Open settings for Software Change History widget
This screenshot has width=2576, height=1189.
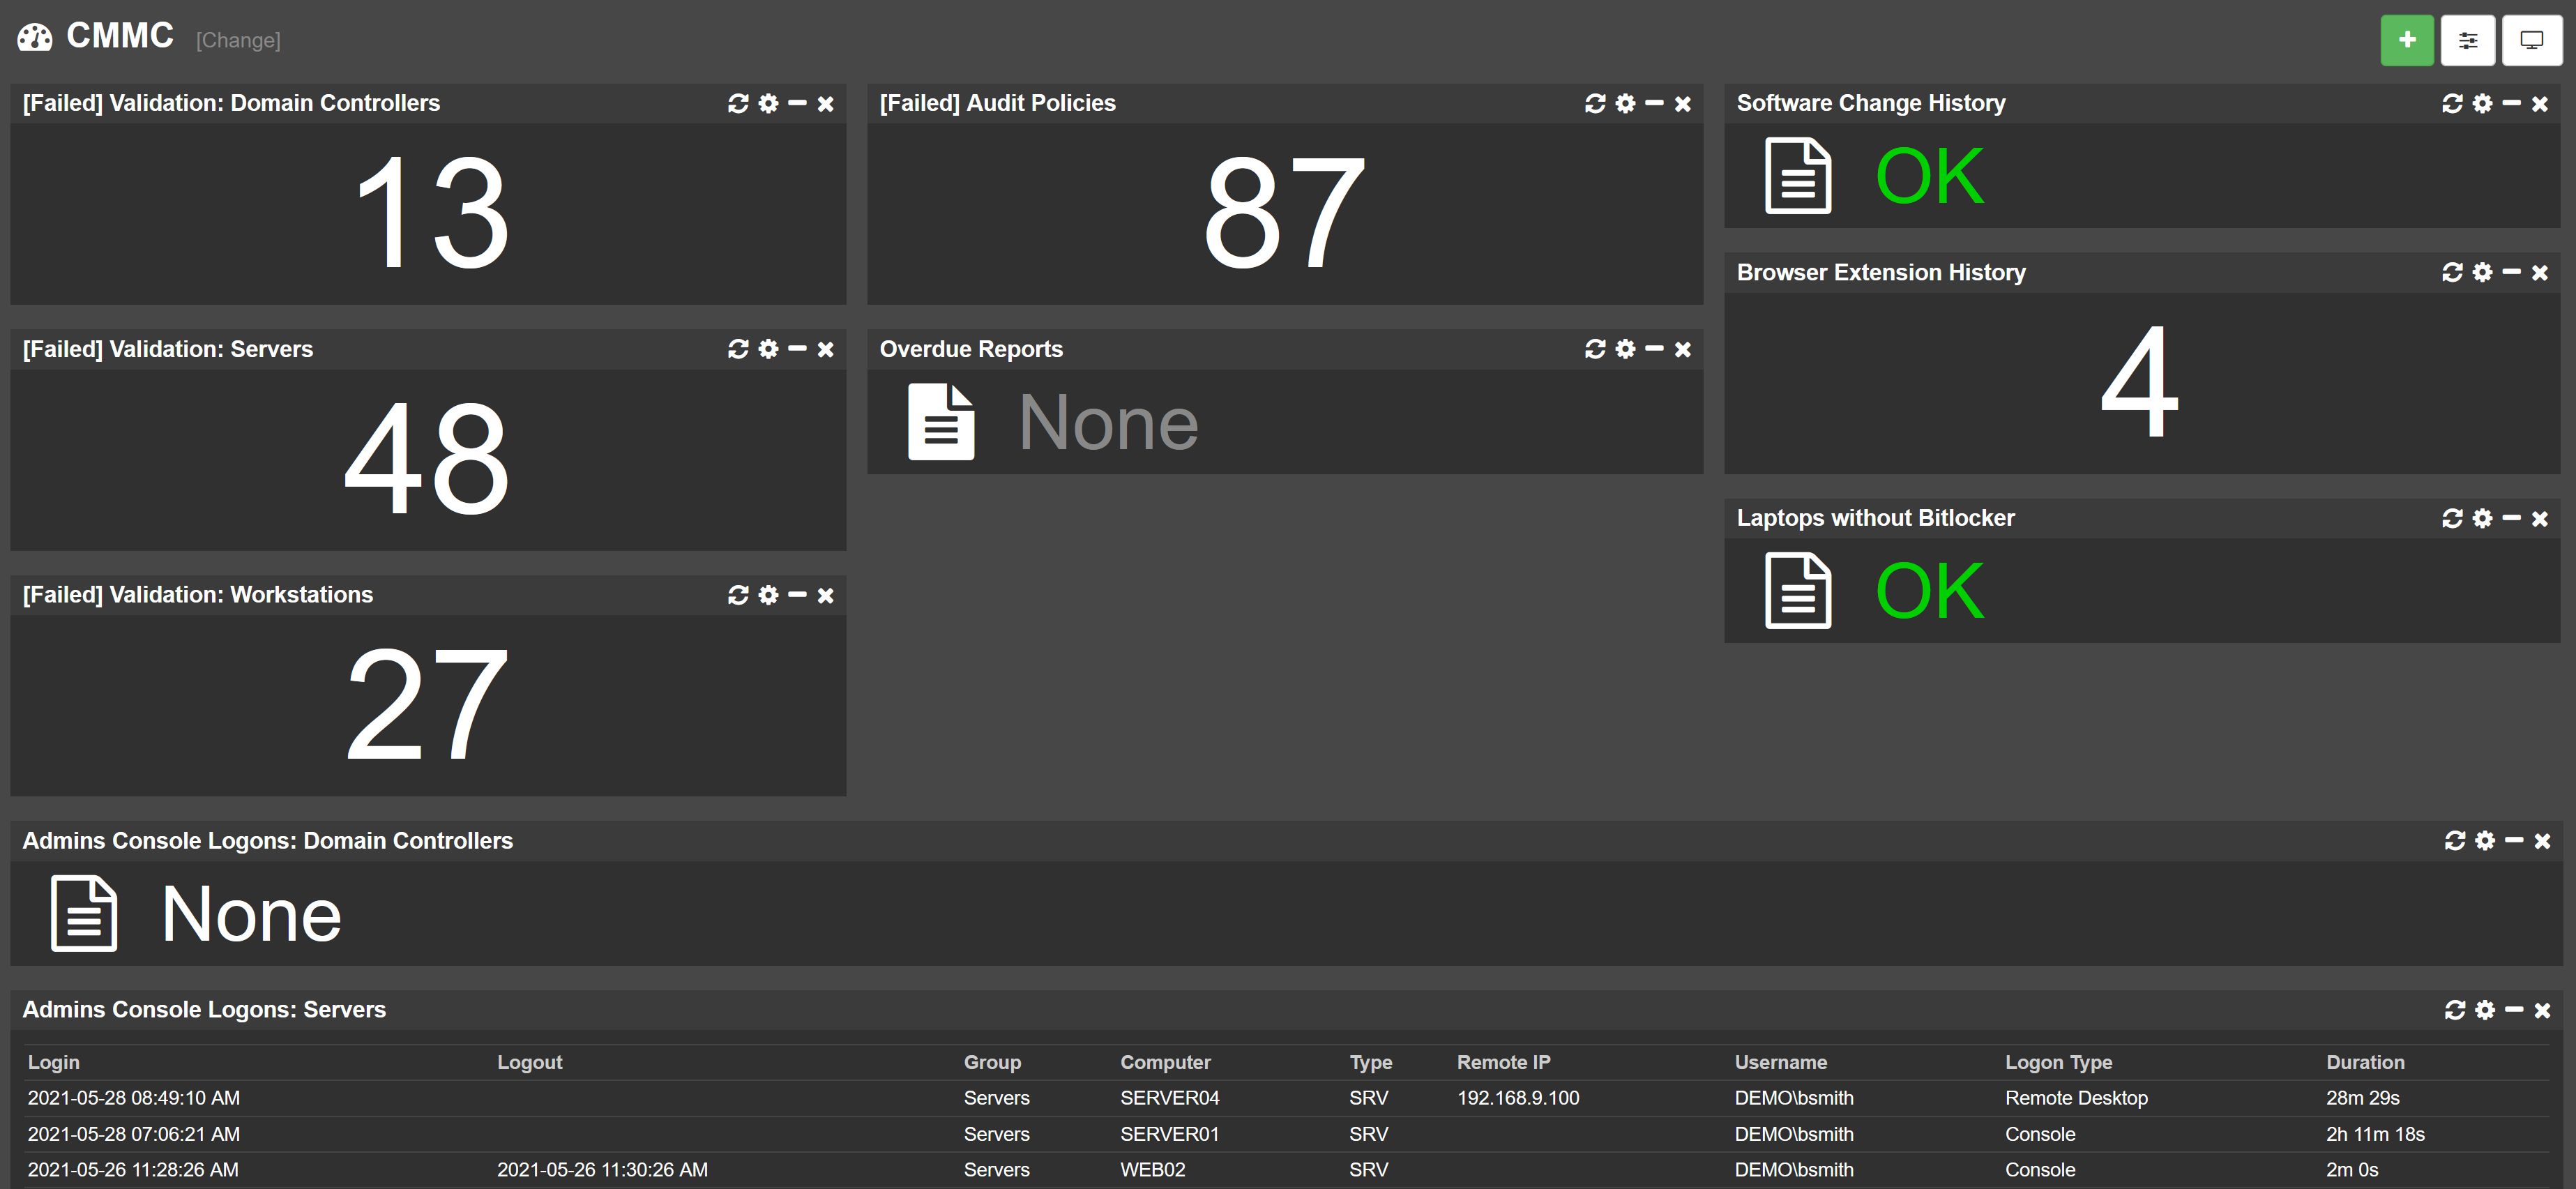tap(2482, 103)
